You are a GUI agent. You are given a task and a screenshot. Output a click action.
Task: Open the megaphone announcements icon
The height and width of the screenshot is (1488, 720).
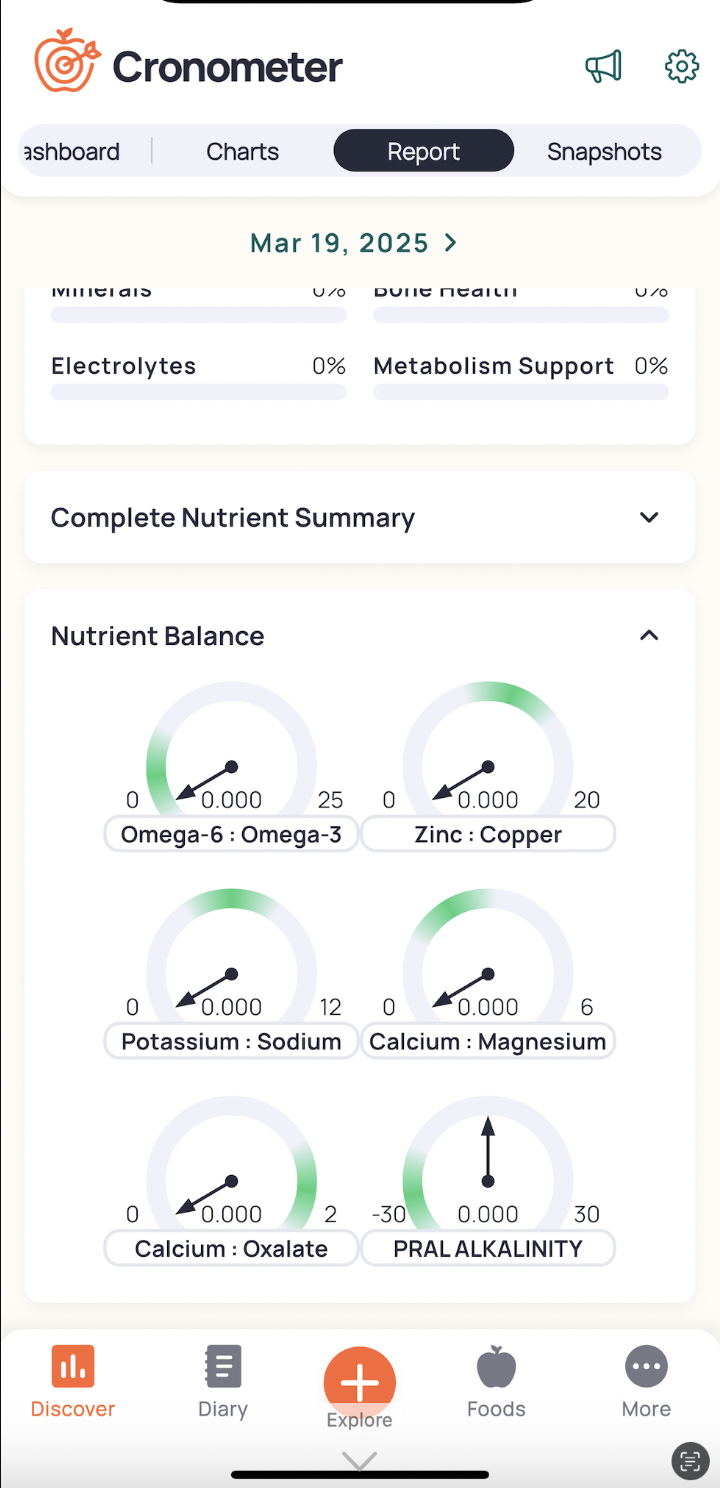(603, 67)
